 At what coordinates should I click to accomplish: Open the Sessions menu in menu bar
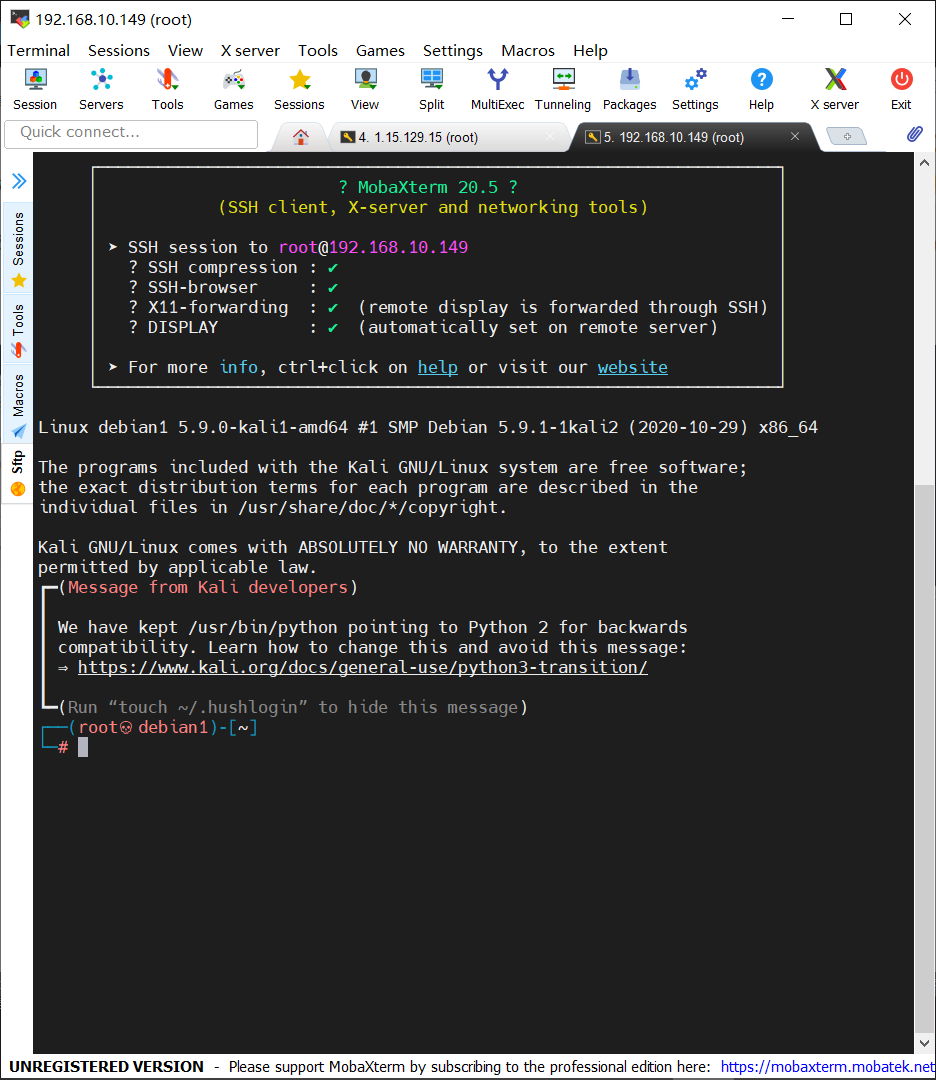tap(118, 50)
